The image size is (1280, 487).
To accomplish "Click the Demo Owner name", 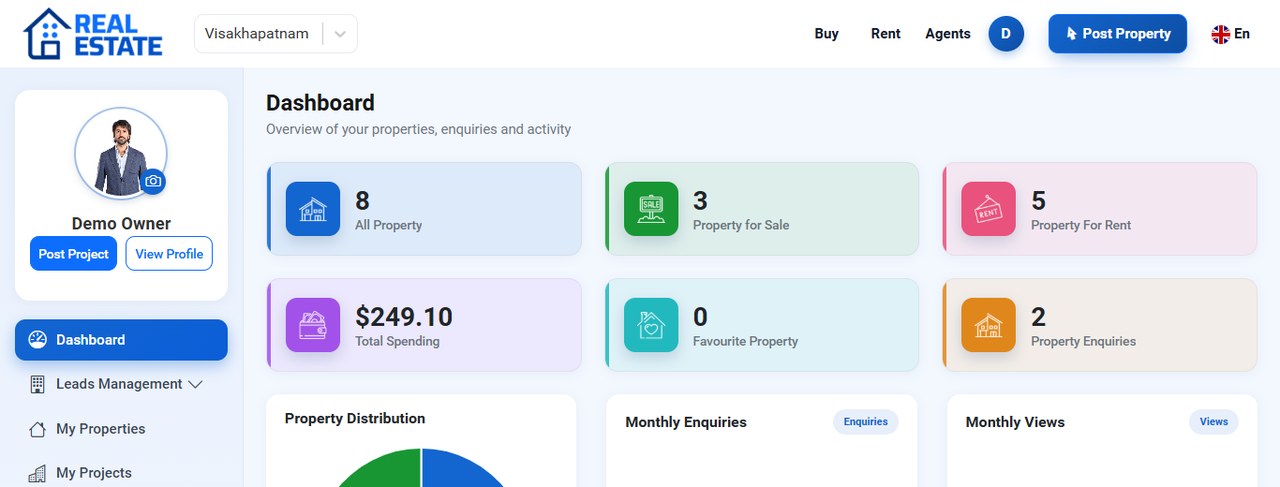I will (x=121, y=224).
